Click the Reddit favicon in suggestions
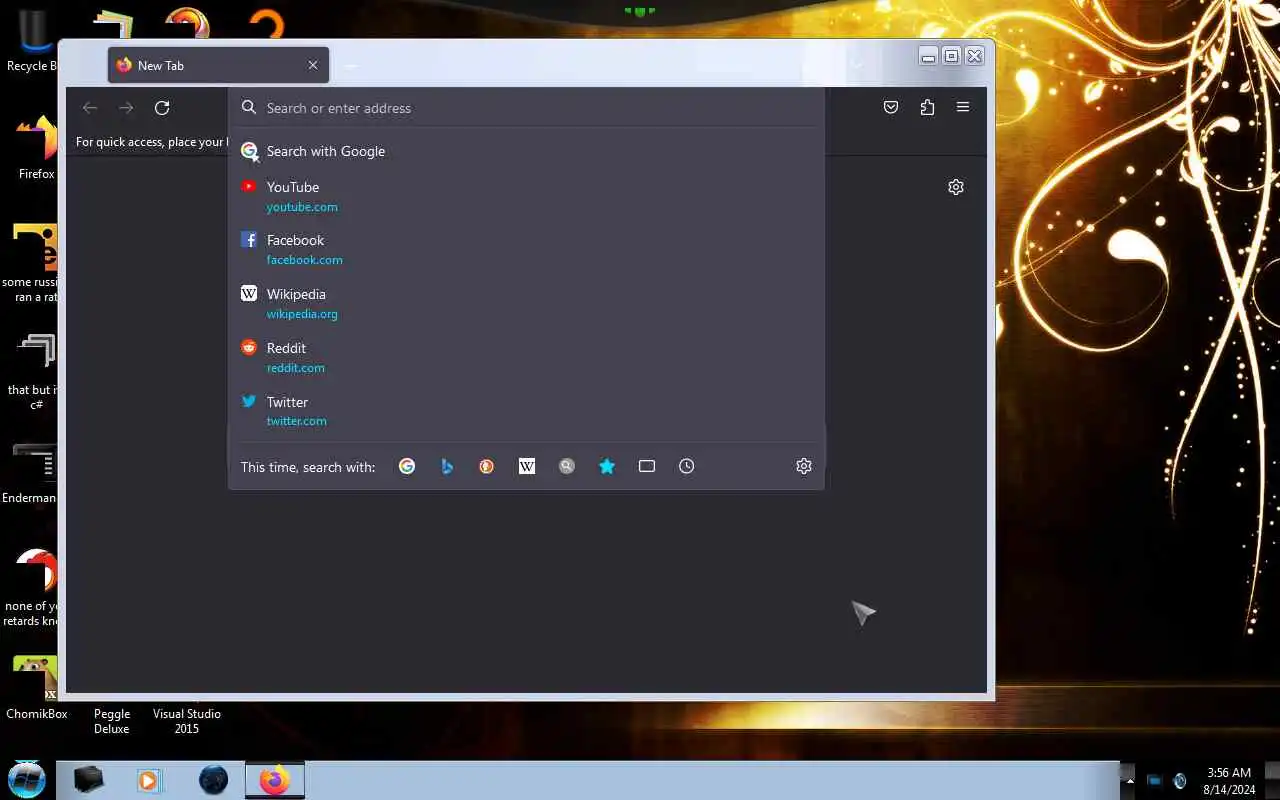The image size is (1280, 800). coord(249,347)
